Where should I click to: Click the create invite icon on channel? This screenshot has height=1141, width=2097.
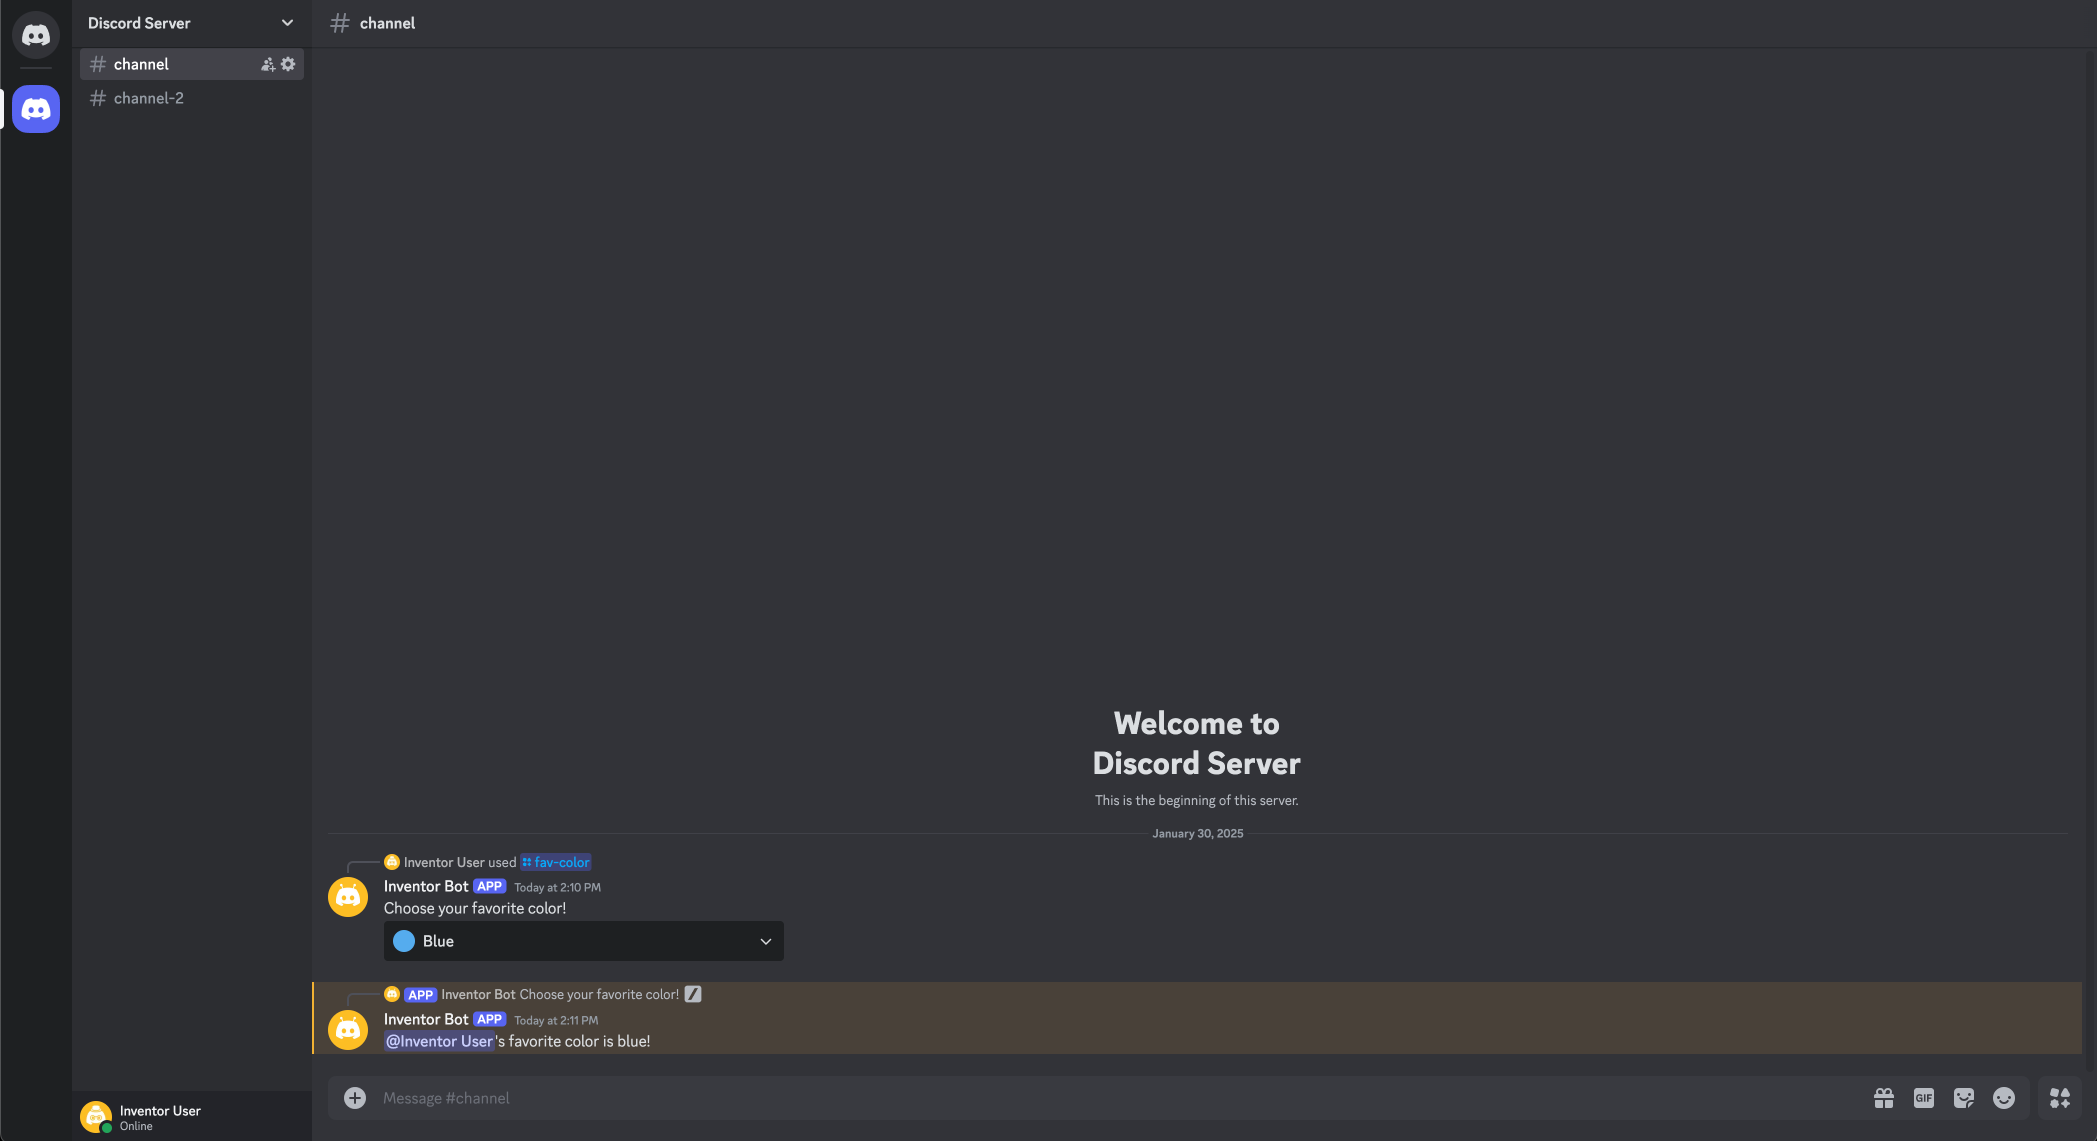[x=268, y=64]
